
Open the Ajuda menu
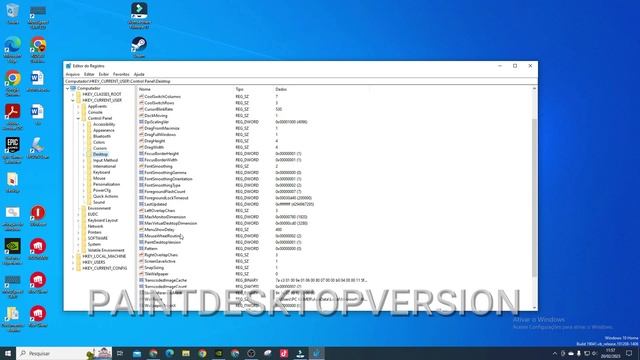click(x=139, y=74)
